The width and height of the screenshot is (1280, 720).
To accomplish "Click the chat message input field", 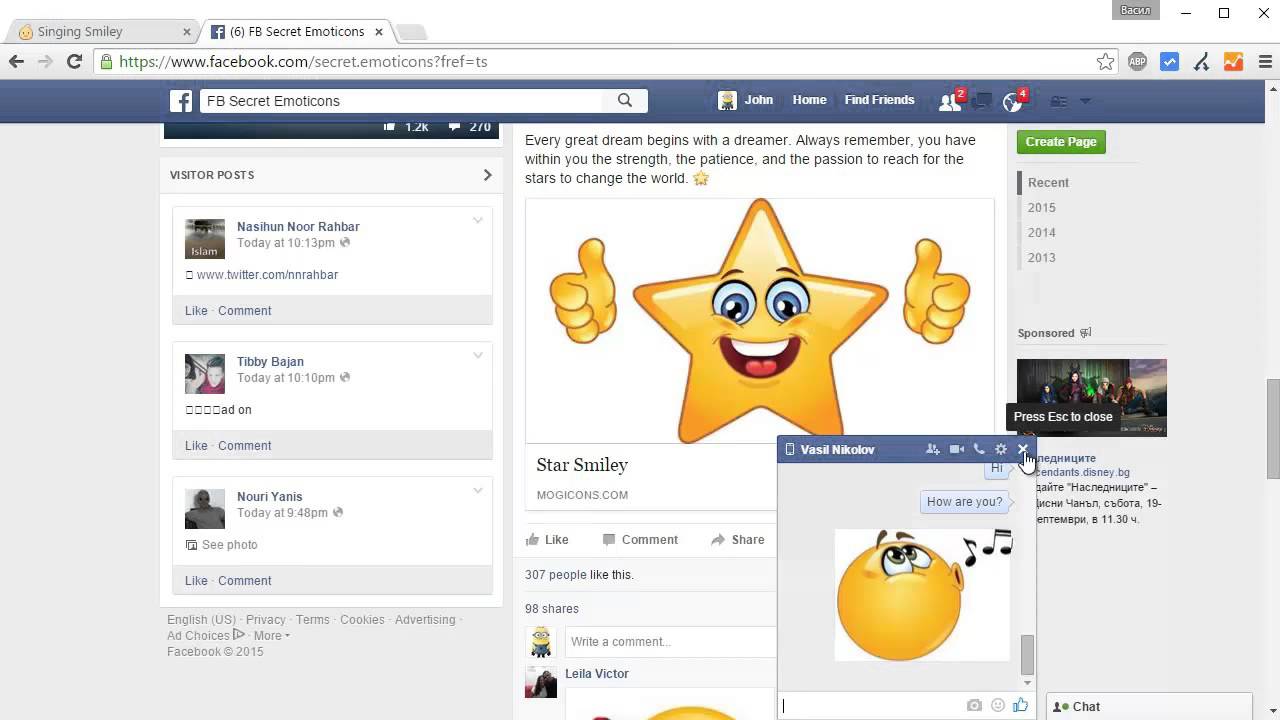I will tap(870, 706).
